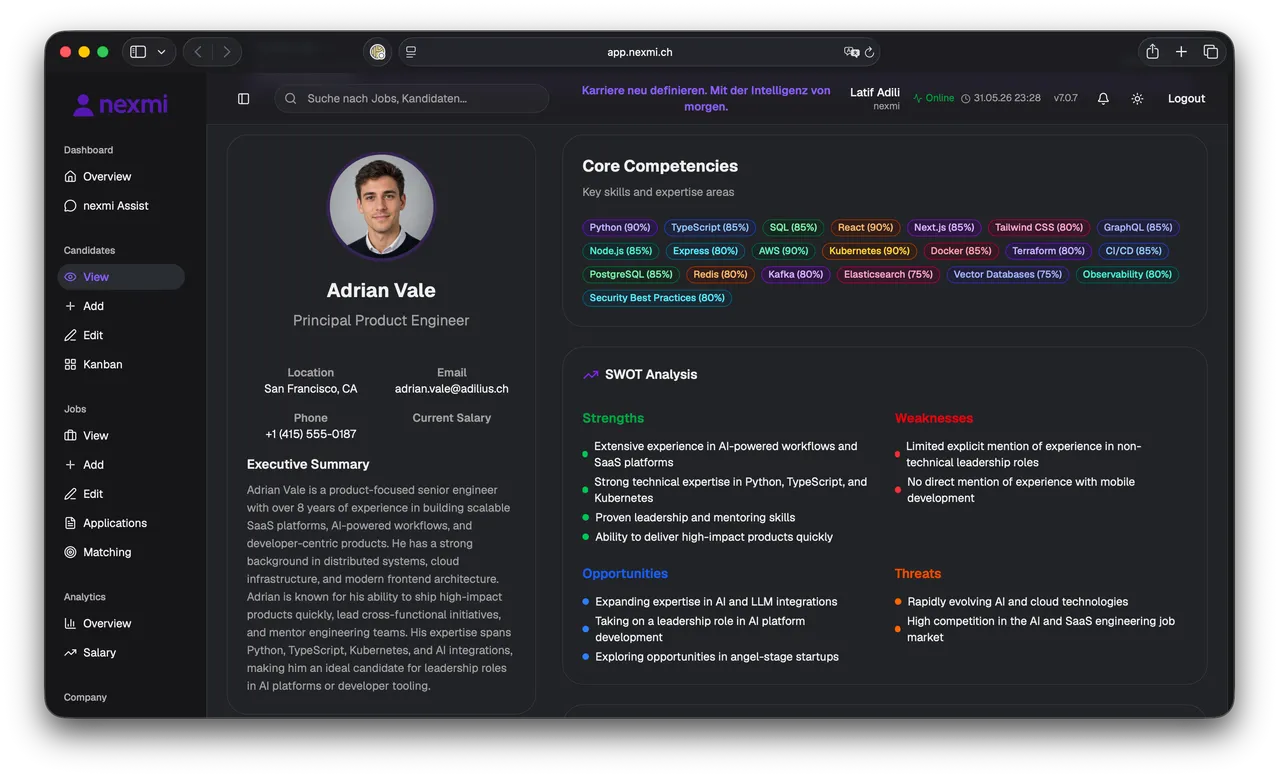This screenshot has height=778, width=1280.
Task: Click 'Proven leadership and mentoring skills' item
Action: (x=695, y=518)
